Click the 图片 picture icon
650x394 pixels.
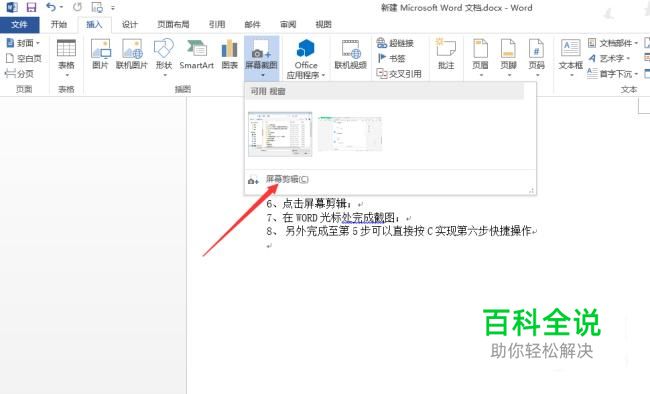(x=101, y=54)
